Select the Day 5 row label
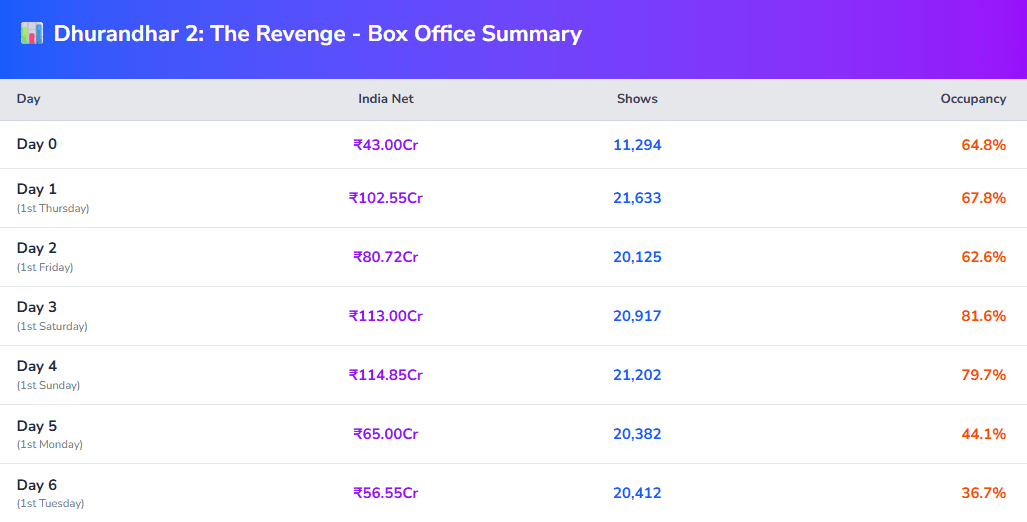This screenshot has width=1027, height=522. pyautogui.click(x=37, y=425)
